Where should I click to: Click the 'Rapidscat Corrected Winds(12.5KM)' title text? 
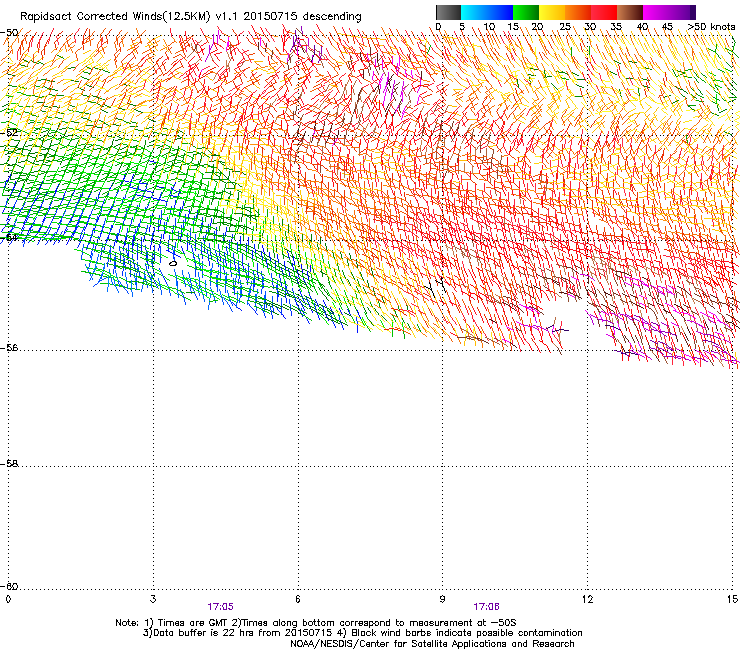coord(115,17)
